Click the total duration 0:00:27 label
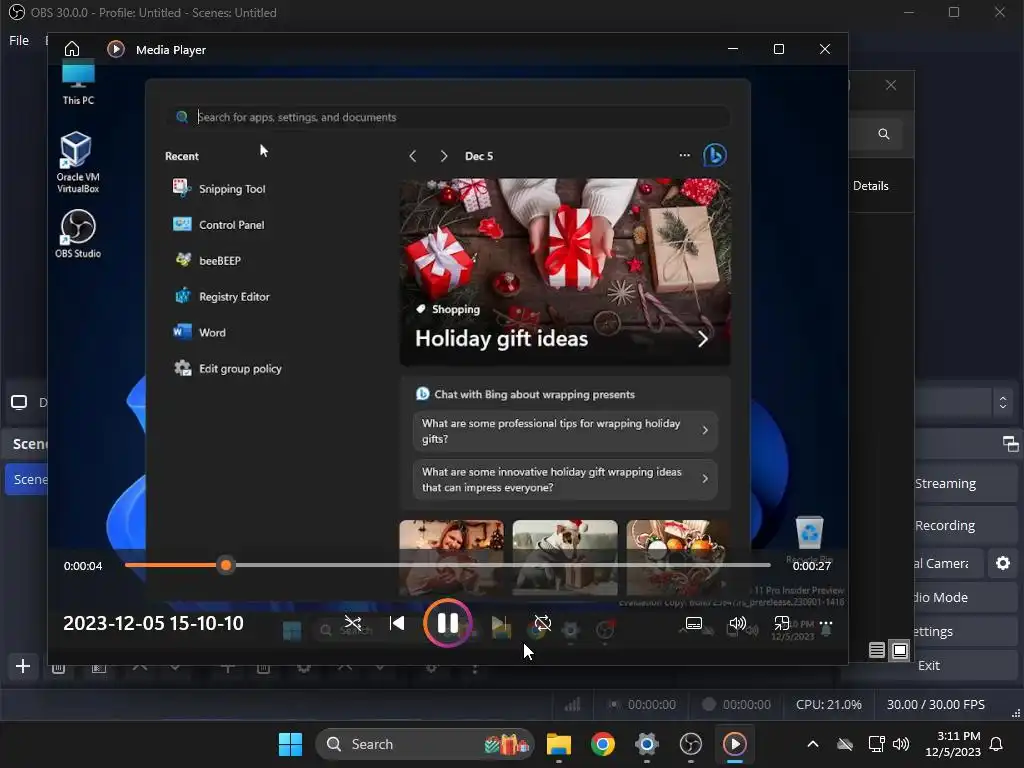This screenshot has width=1024, height=768. [812, 566]
